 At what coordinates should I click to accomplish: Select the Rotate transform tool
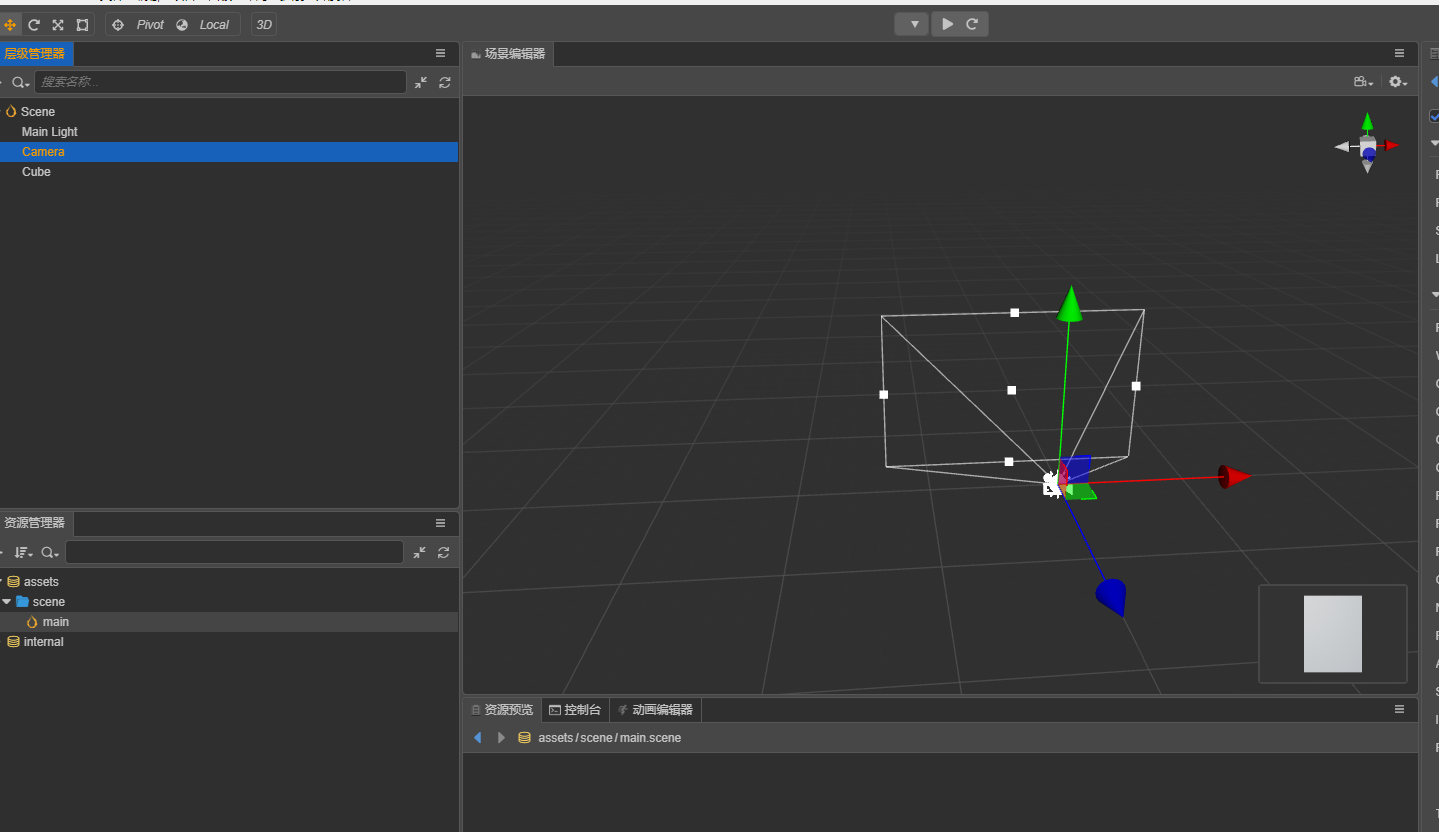pos(34,25)
